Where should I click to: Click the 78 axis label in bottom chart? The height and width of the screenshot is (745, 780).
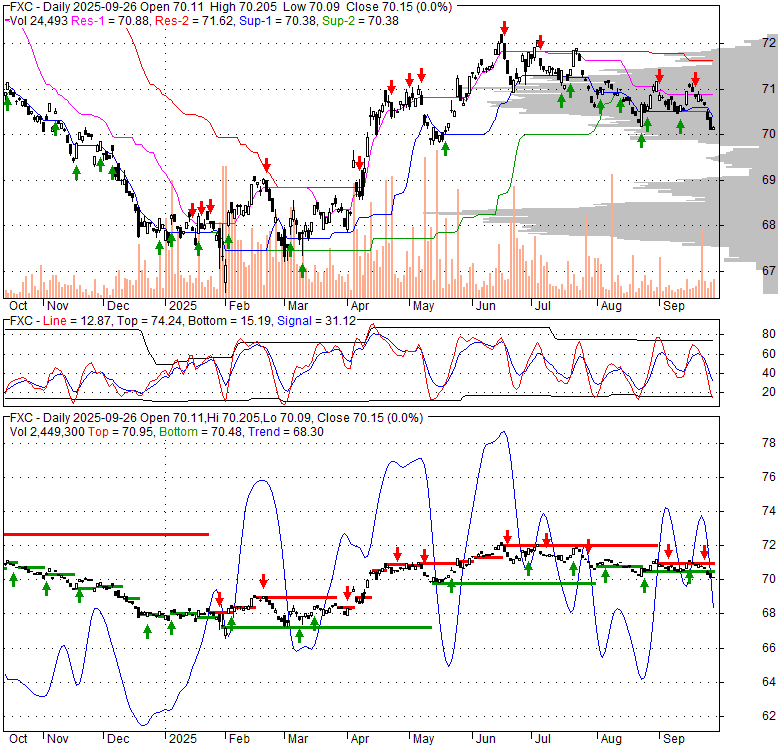click(x=769, y=443)
